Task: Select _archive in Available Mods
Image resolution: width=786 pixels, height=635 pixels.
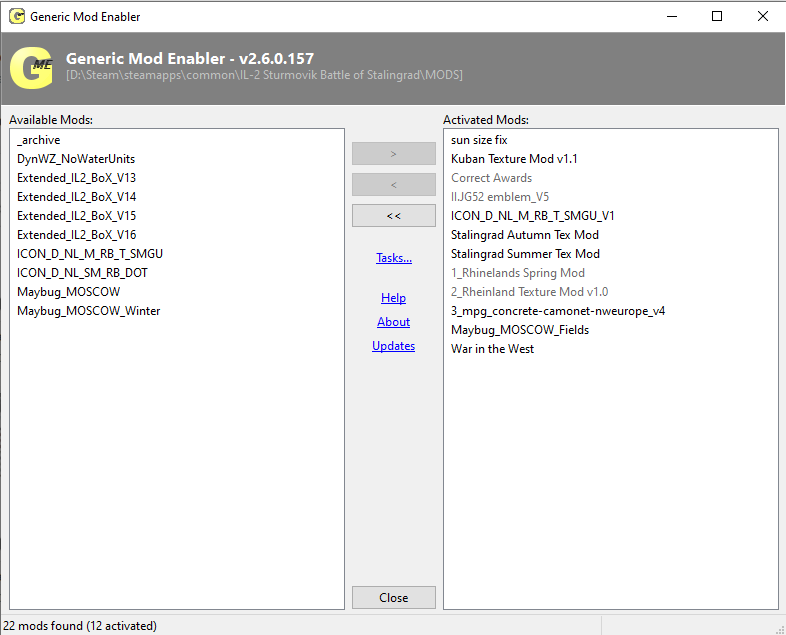Action: 39,140
